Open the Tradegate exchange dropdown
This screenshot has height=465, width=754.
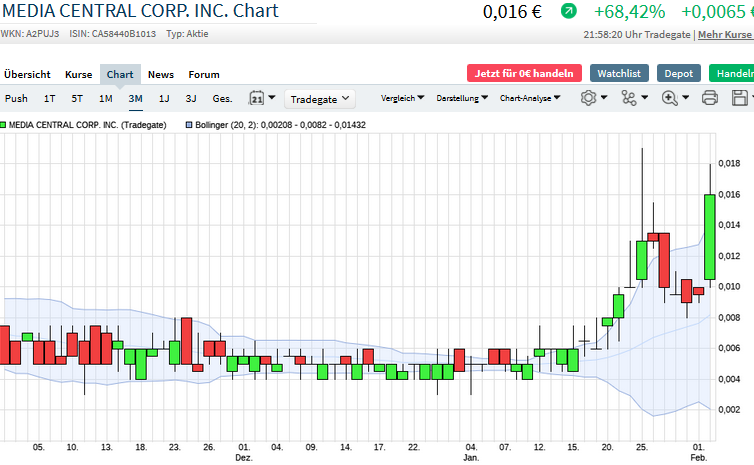point(320,99)
